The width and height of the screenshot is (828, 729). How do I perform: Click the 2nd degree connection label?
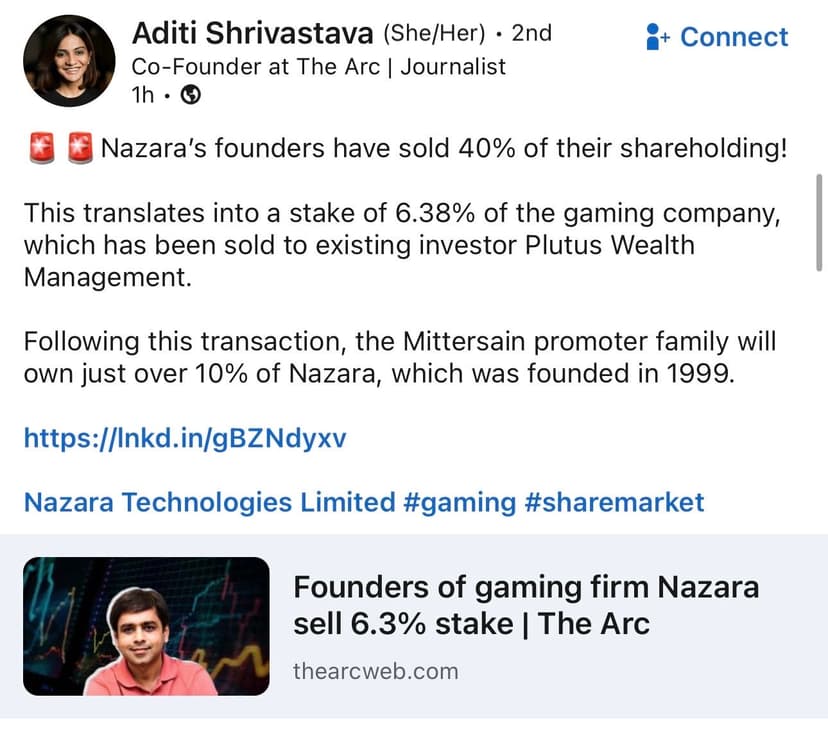531,33
